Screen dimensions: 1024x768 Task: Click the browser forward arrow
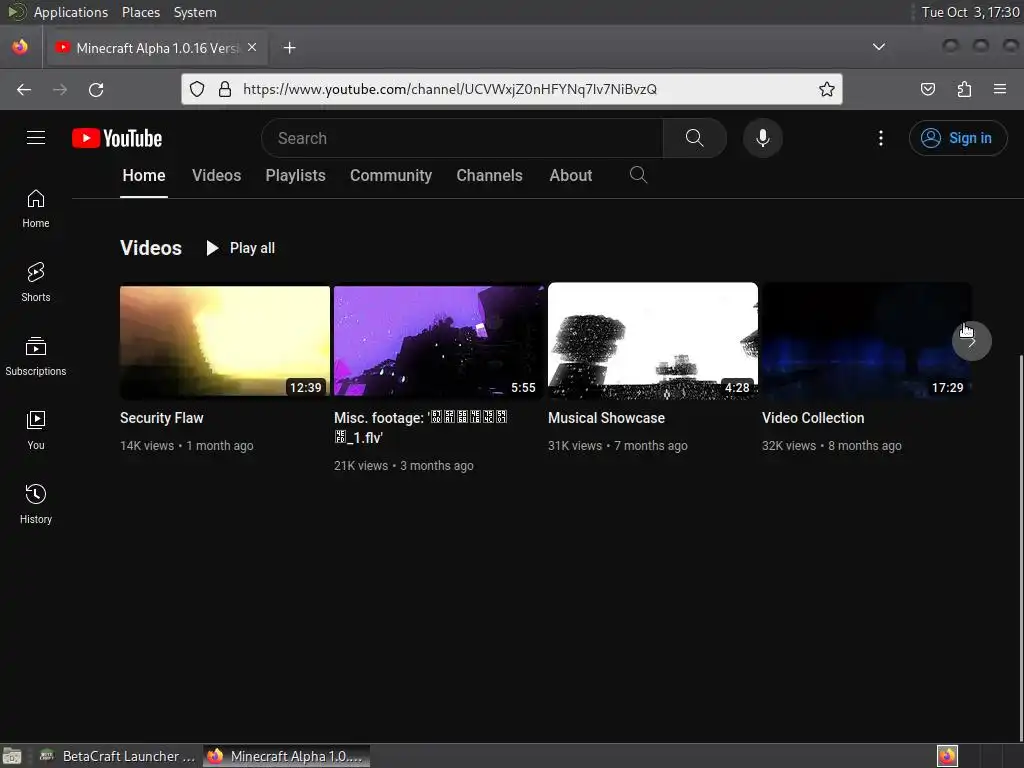[x=60, y=89]
